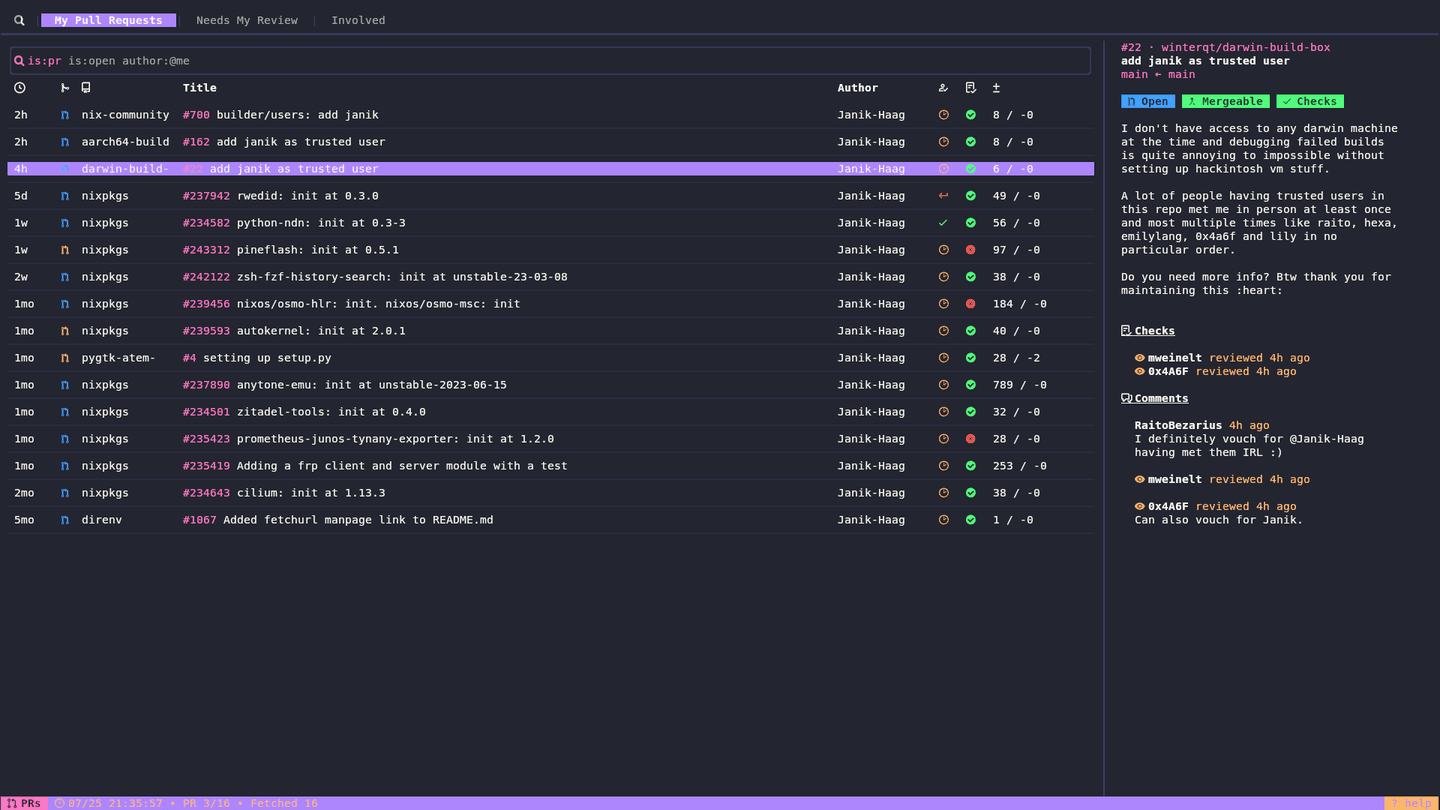The image size is (1440, 810).
Task: Click the checks clipboard column header icon
Action: pyautogui.click(x=969, y=88)
